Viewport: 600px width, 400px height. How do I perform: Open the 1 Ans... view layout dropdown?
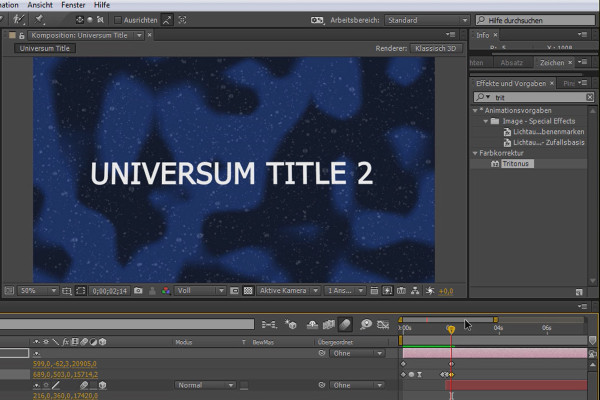pyautogui.click(x=345, y=291)
